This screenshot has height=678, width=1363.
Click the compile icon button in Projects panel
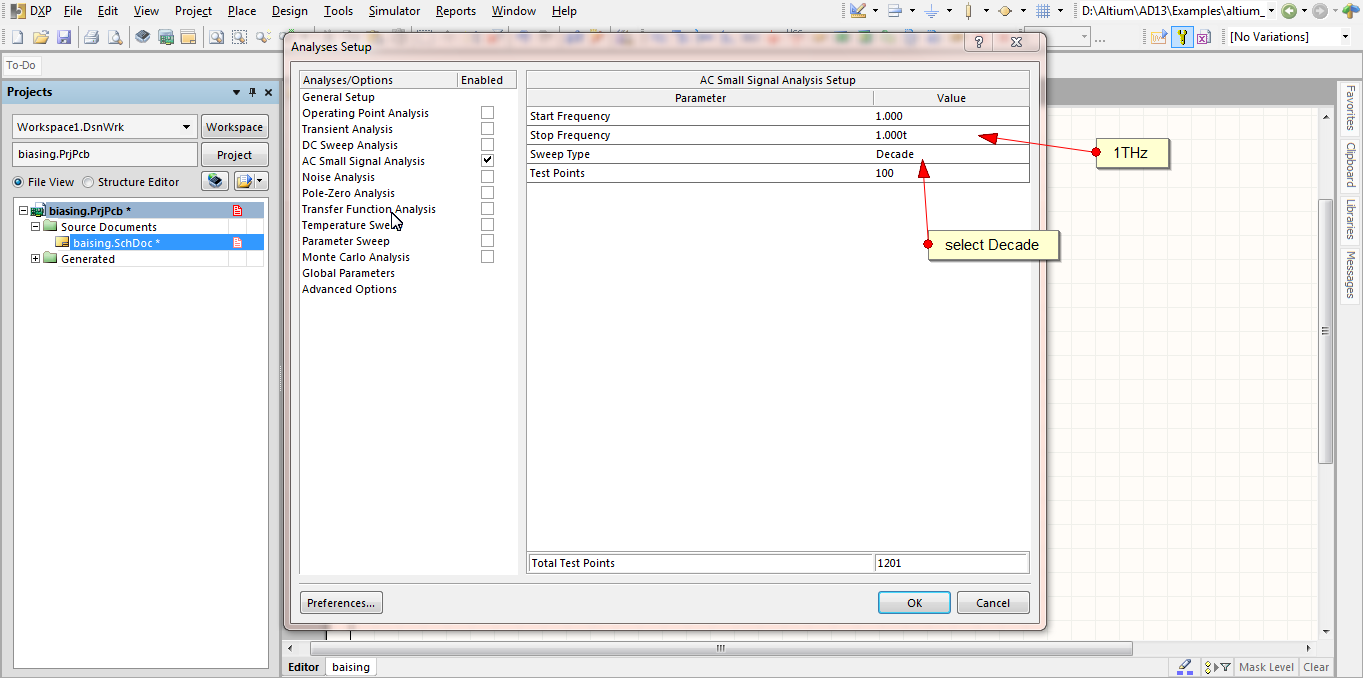(215, 181)
